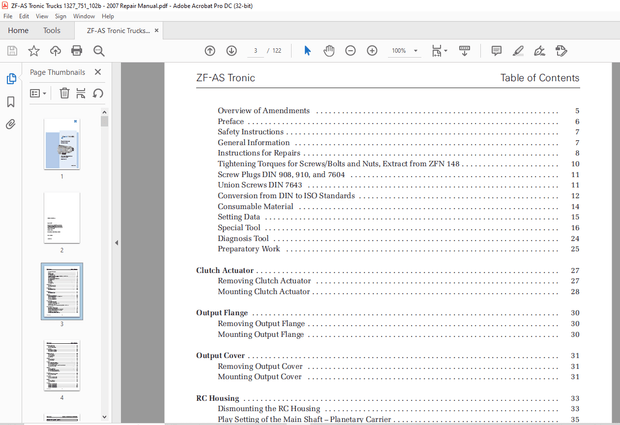
Task: Switch to the Tools tab
Action: click(52, 30)
